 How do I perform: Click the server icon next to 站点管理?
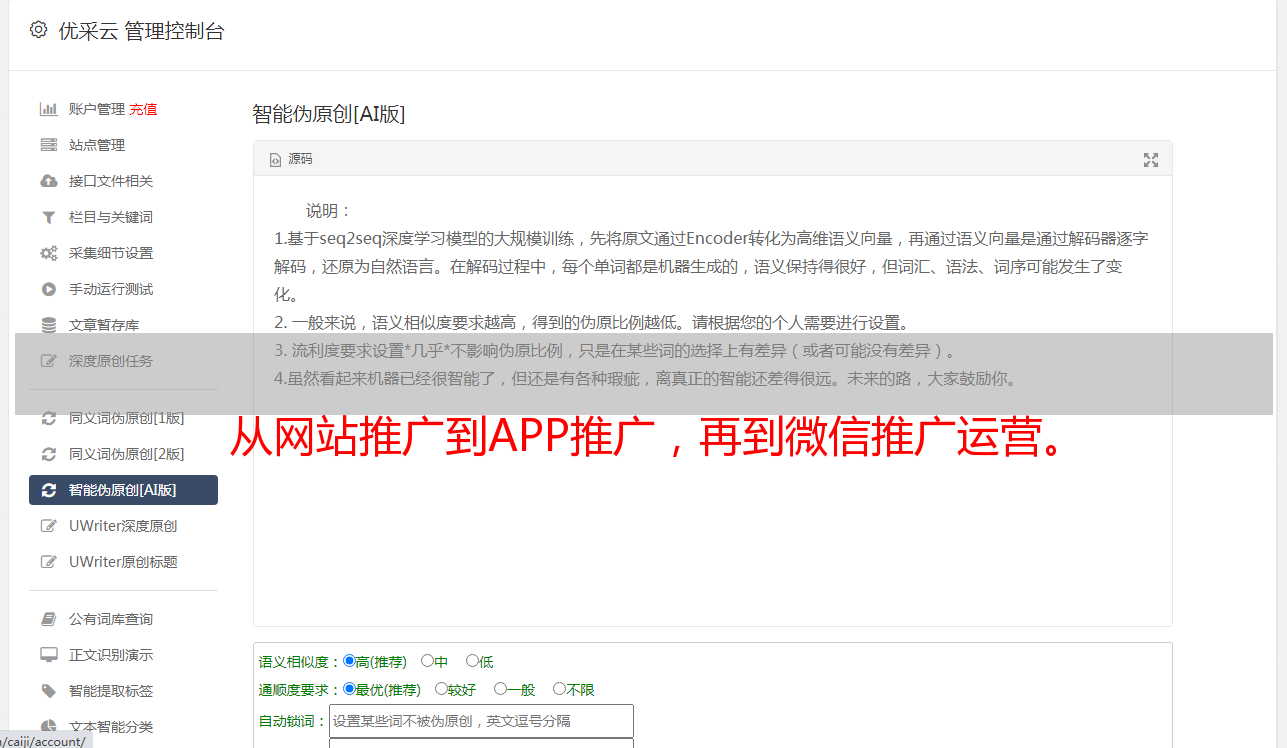click(x=48, y=145)
